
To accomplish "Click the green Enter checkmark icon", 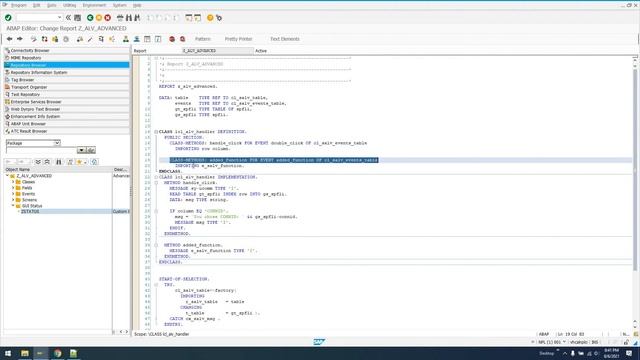I will point(8,18).
